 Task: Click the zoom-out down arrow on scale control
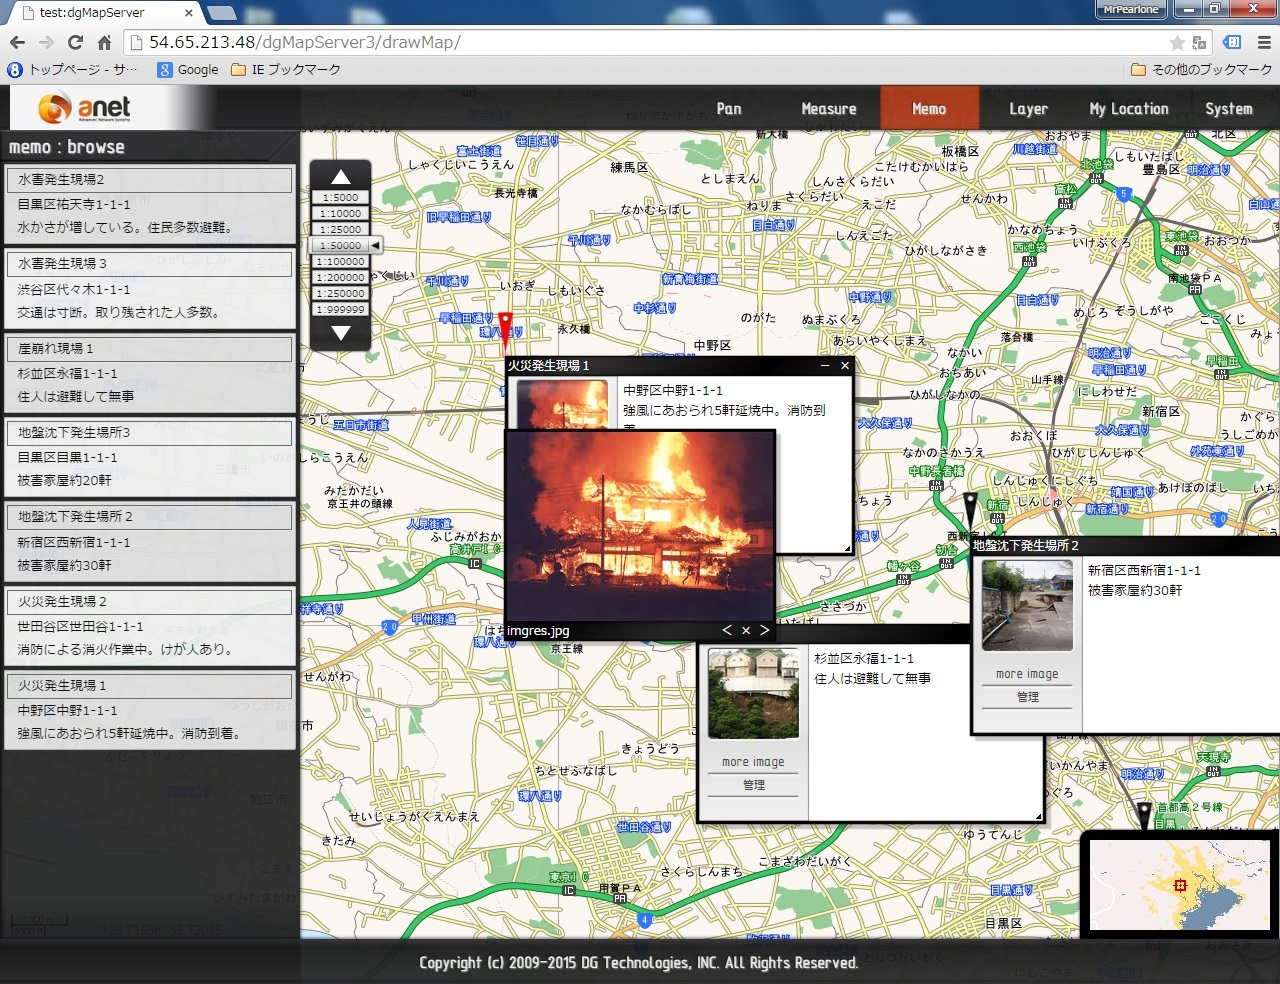(340, 333)
